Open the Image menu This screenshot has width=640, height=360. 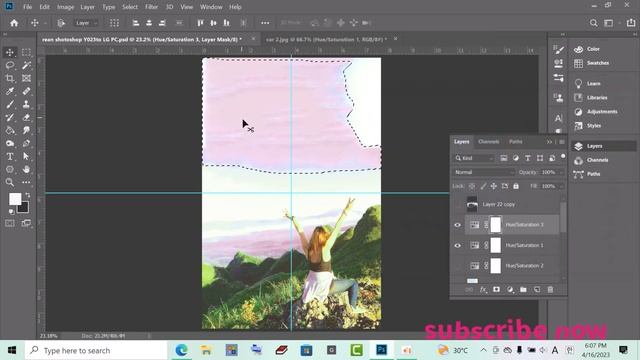(x=65, y=7)
